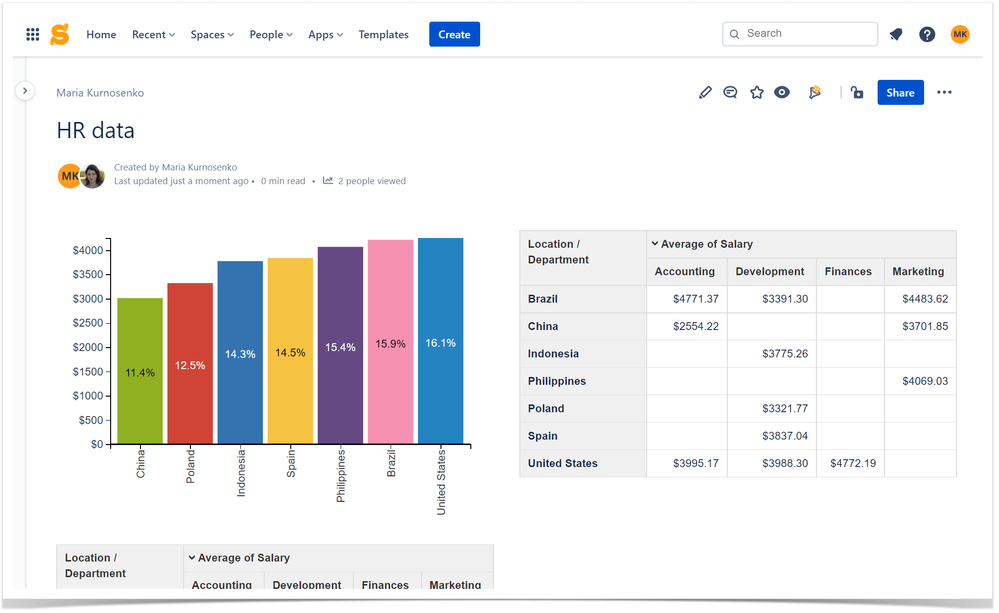Open Confluence help via the question mark icon
The width and height of the screenshot is (999, 613).
[927, 33]
